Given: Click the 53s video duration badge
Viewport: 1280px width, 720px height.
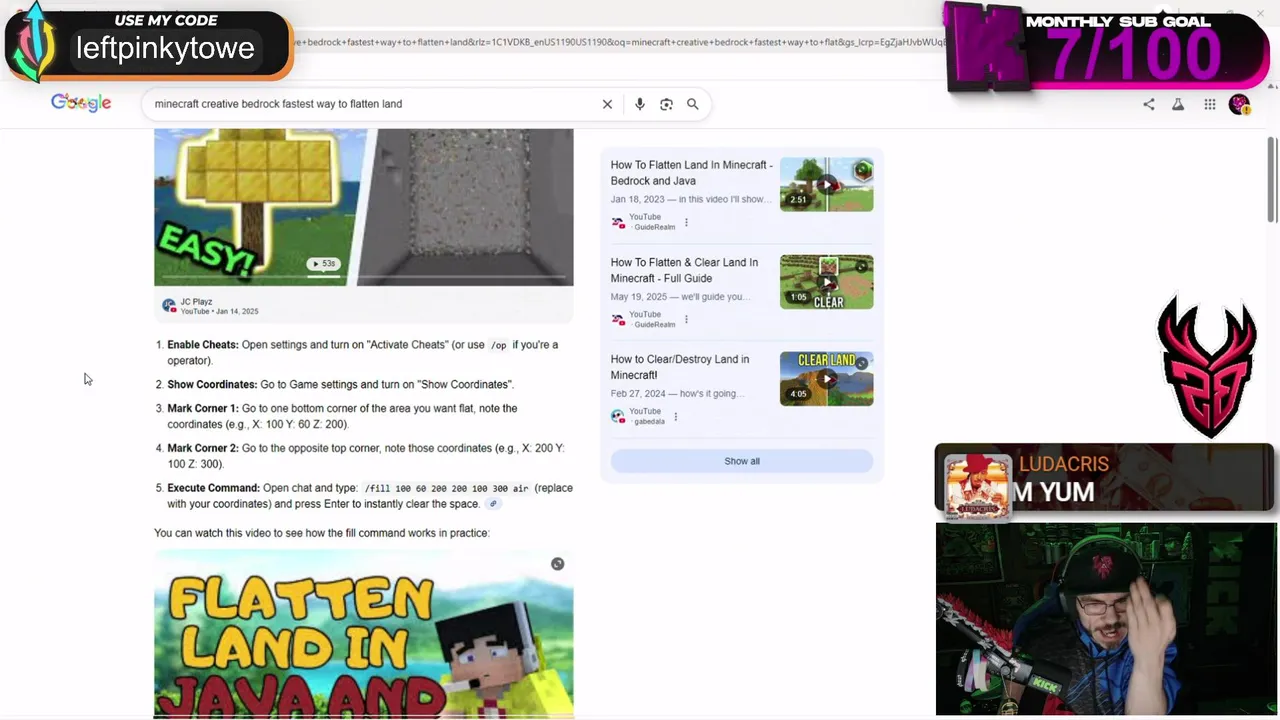Looking at the screenshot, I should (323, 264).
